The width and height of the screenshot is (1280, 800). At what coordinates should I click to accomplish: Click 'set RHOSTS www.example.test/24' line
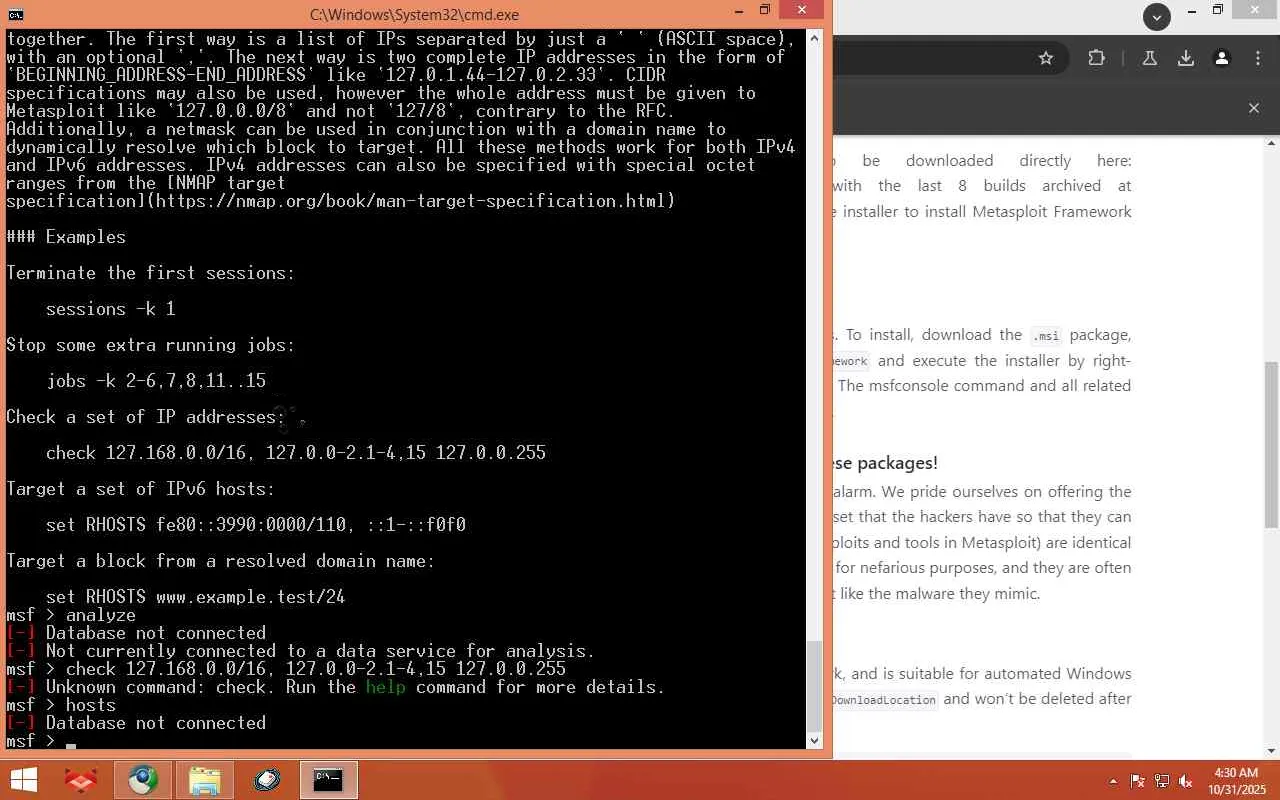pos(196,597)
